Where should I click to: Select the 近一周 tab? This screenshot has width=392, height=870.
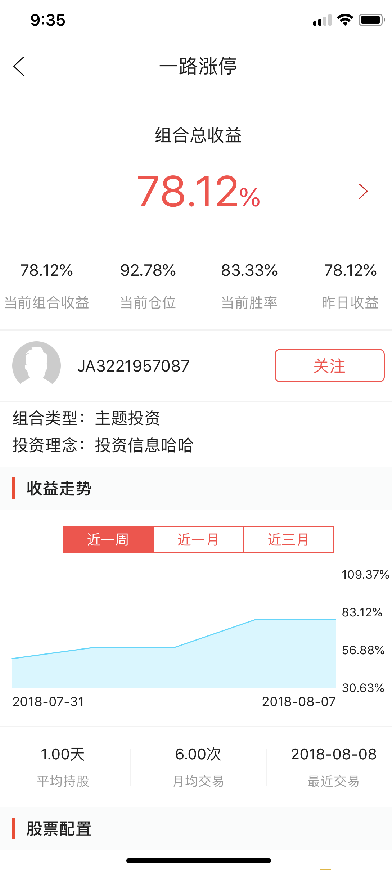click(108, 539)
